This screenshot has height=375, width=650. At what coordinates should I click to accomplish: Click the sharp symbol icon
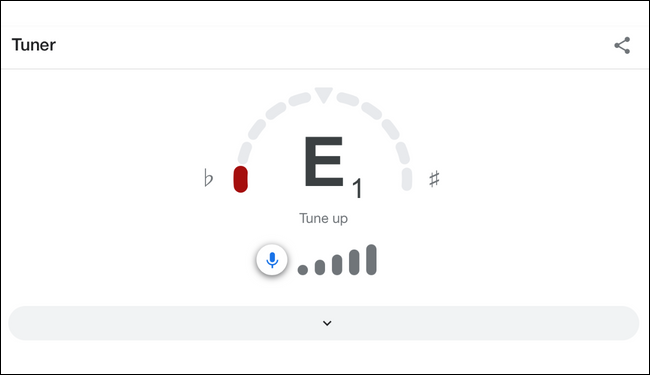point(434,179)
